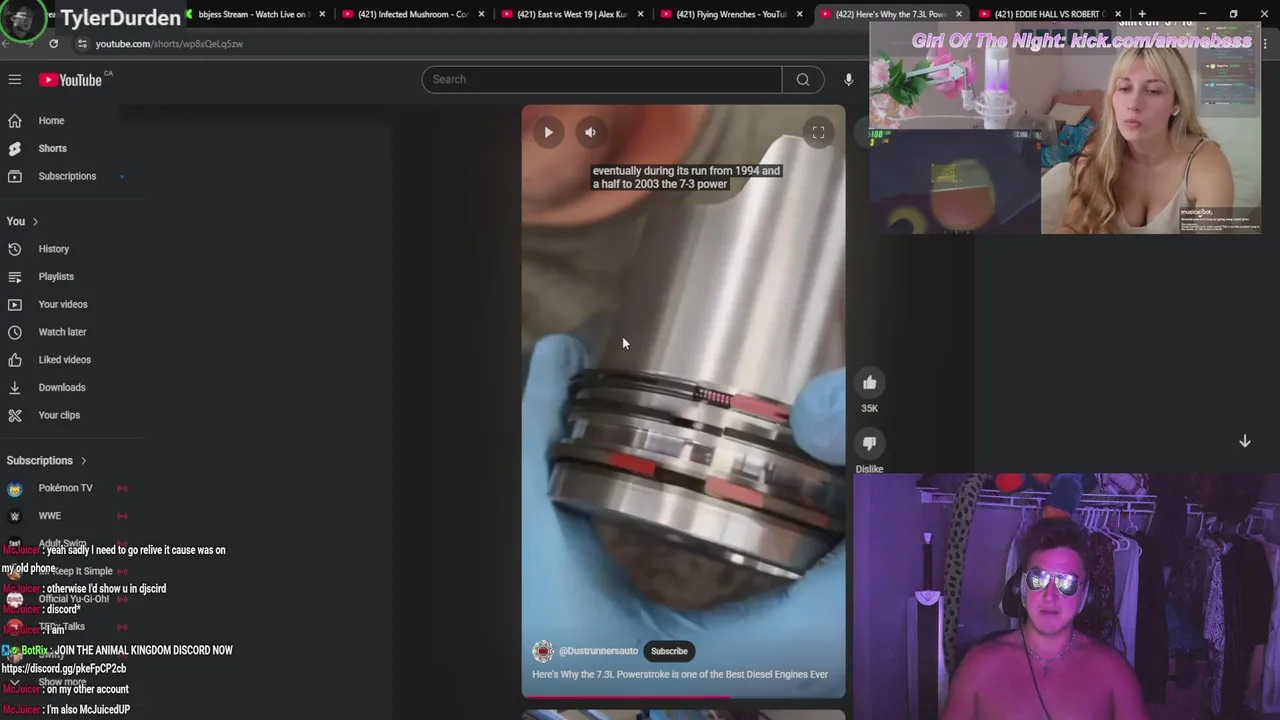Click the WWE channel avatar
This screenshot has height=720, width=1280.
pos(15,516)
